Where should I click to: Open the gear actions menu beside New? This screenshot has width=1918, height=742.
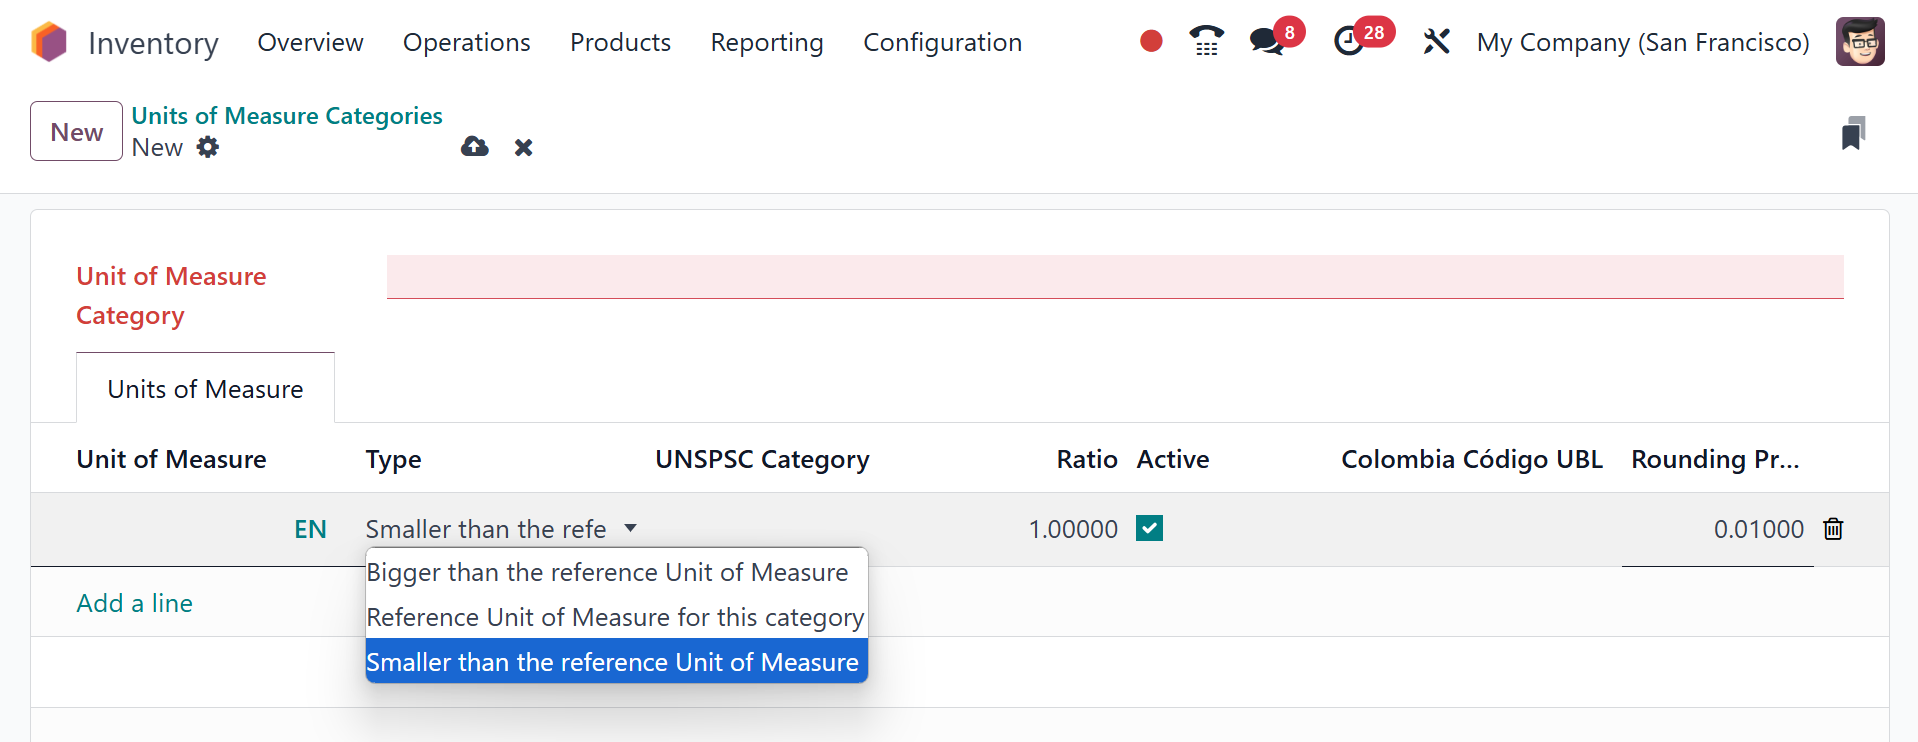(207, 147)
